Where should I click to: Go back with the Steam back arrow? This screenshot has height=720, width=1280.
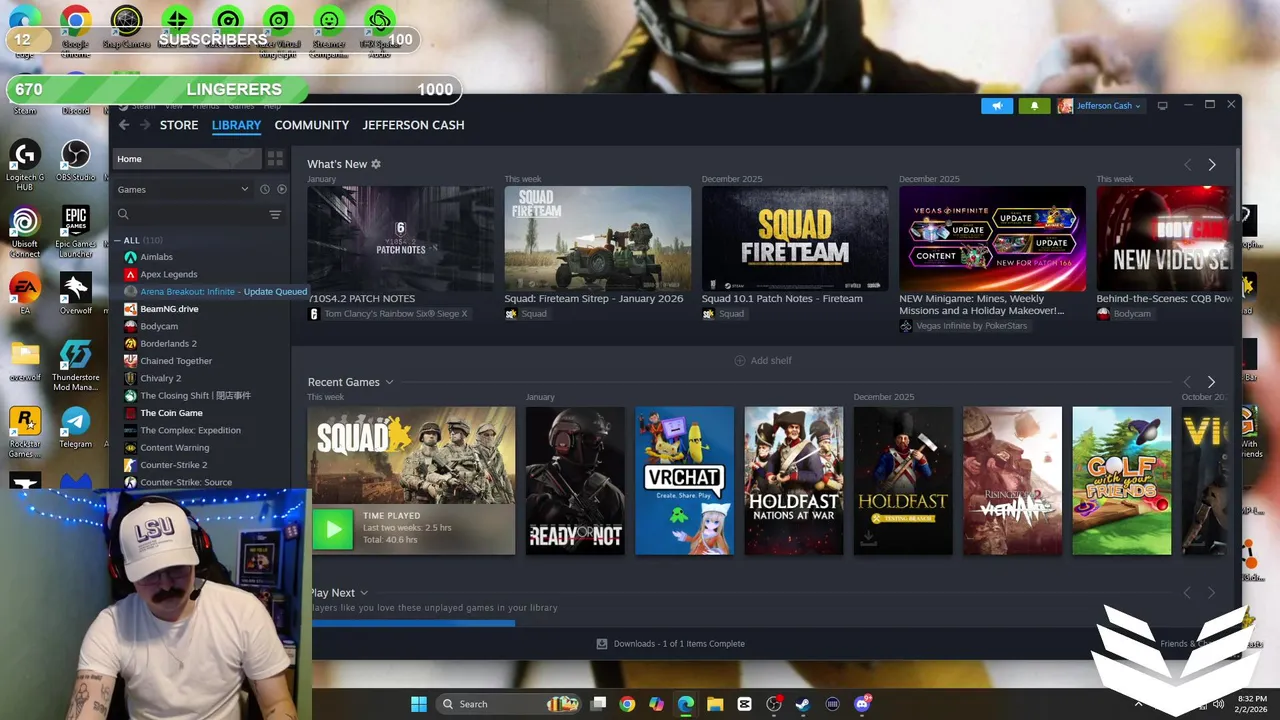pyautogui.click(x=124, y=125)
